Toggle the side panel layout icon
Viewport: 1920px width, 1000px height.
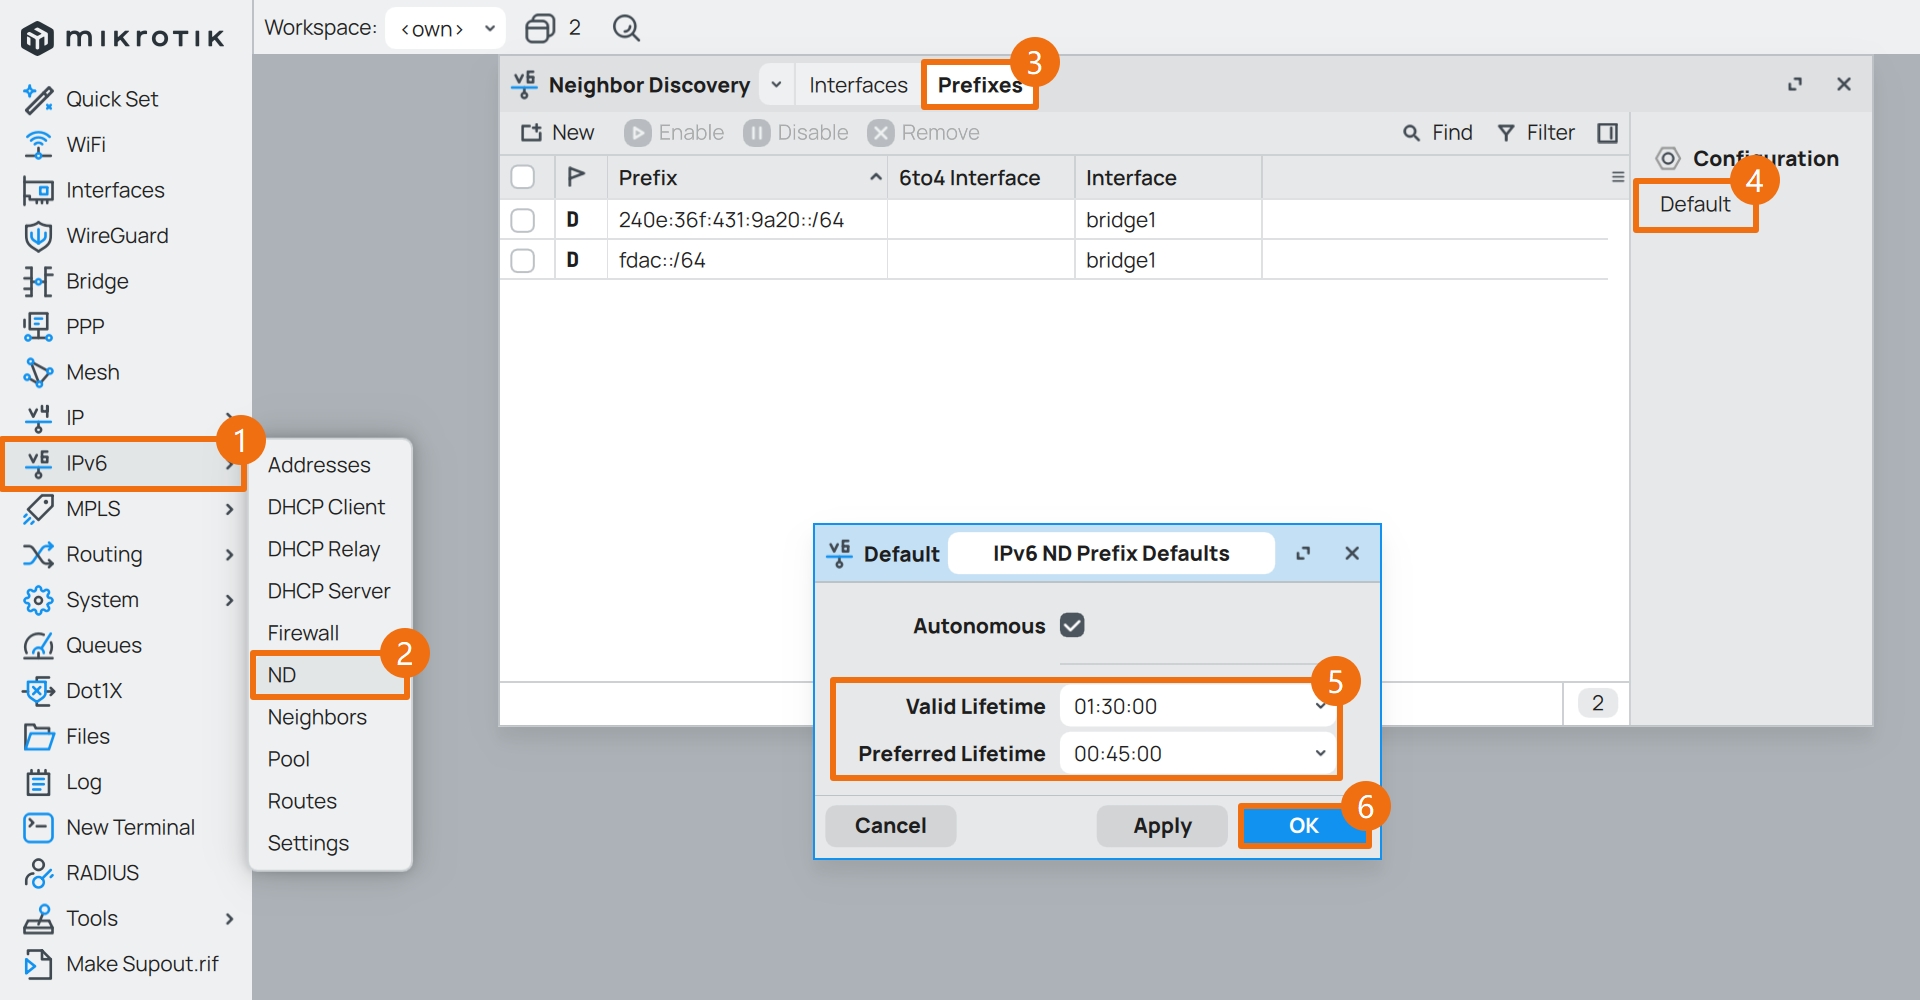1608,133
